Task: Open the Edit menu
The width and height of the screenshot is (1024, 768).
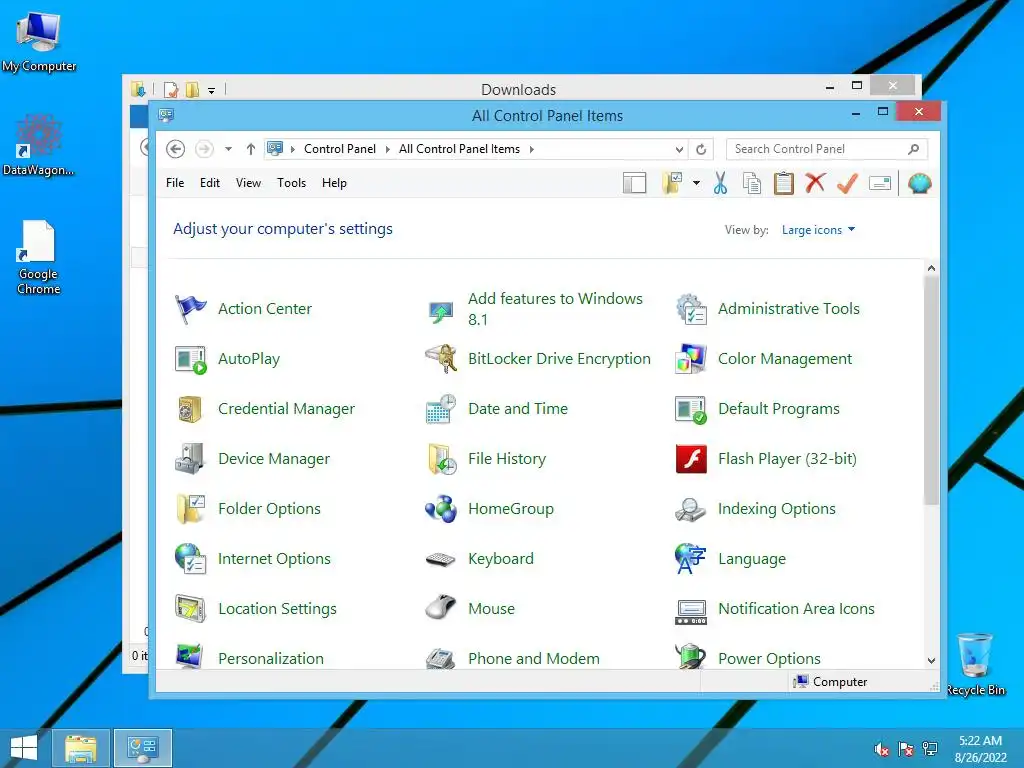Action: tap(210, 183)
